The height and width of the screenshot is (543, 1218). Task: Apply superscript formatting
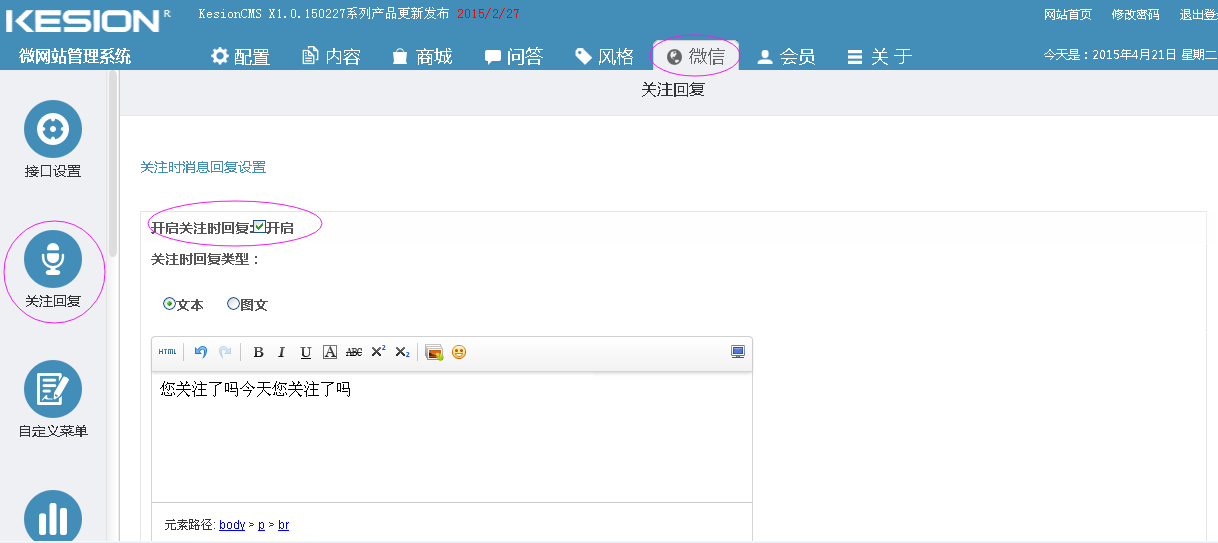pos(378,352)
